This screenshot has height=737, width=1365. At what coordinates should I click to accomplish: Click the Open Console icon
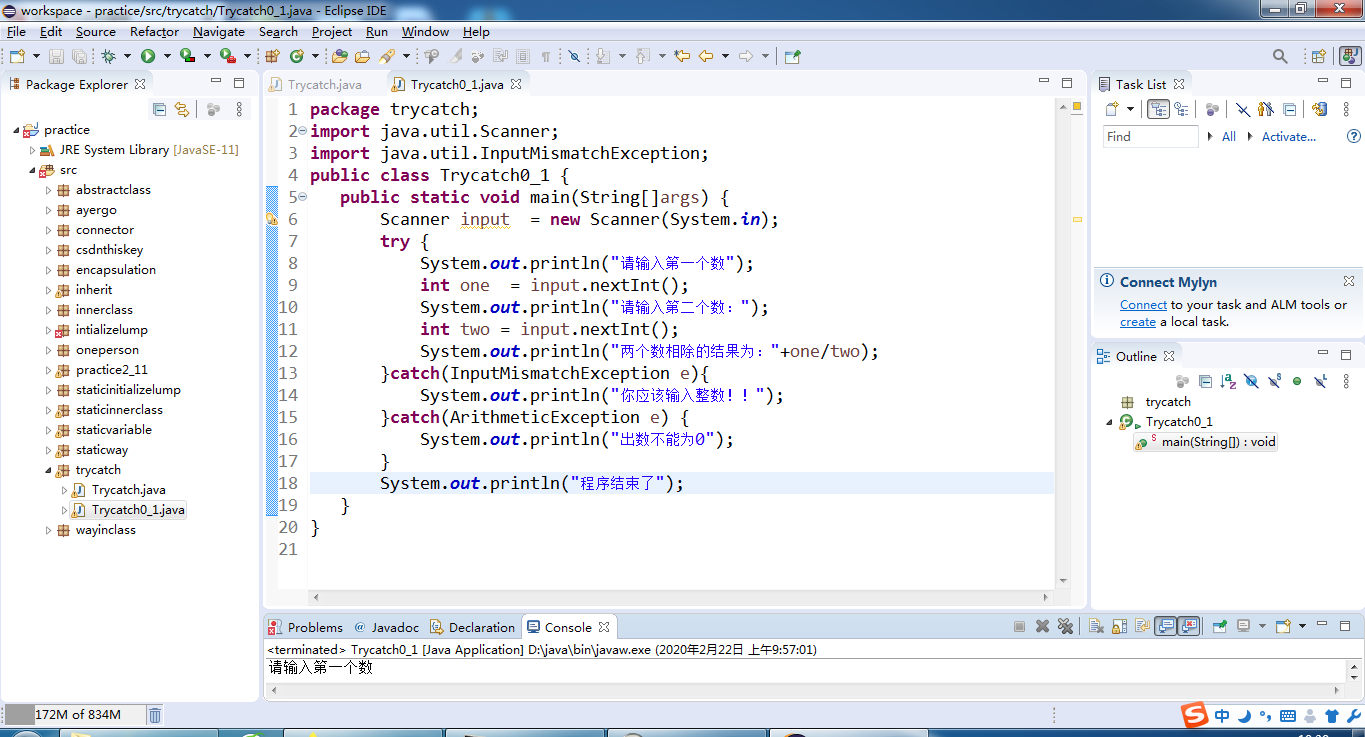(1283, 626)
